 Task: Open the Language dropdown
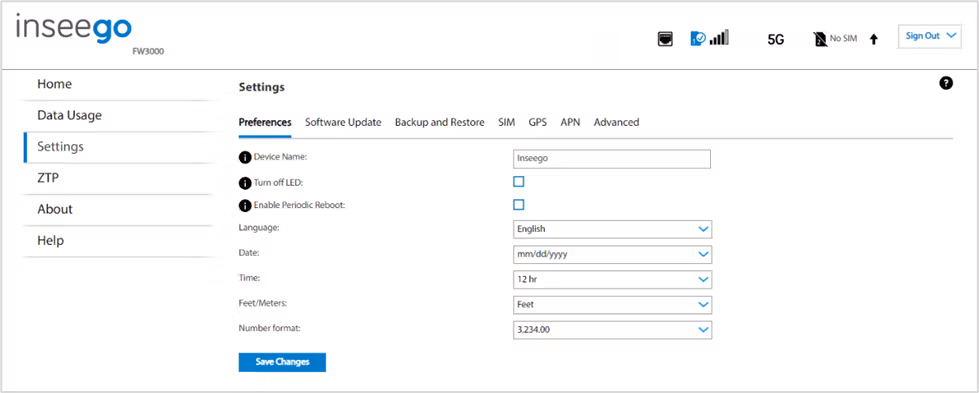click(x=612, y=229)
